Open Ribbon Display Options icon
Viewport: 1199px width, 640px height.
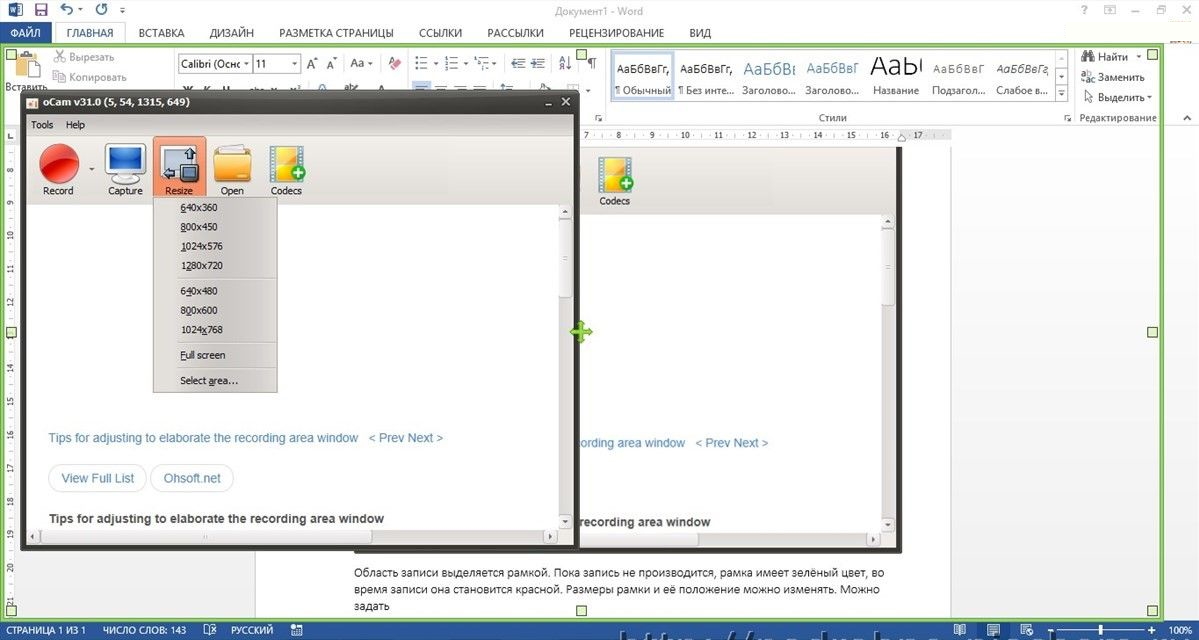(x=1110, y=10)
